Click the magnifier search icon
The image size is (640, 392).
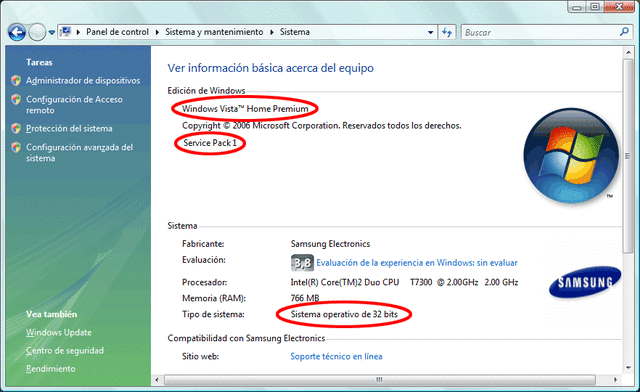tap(624, 32)
